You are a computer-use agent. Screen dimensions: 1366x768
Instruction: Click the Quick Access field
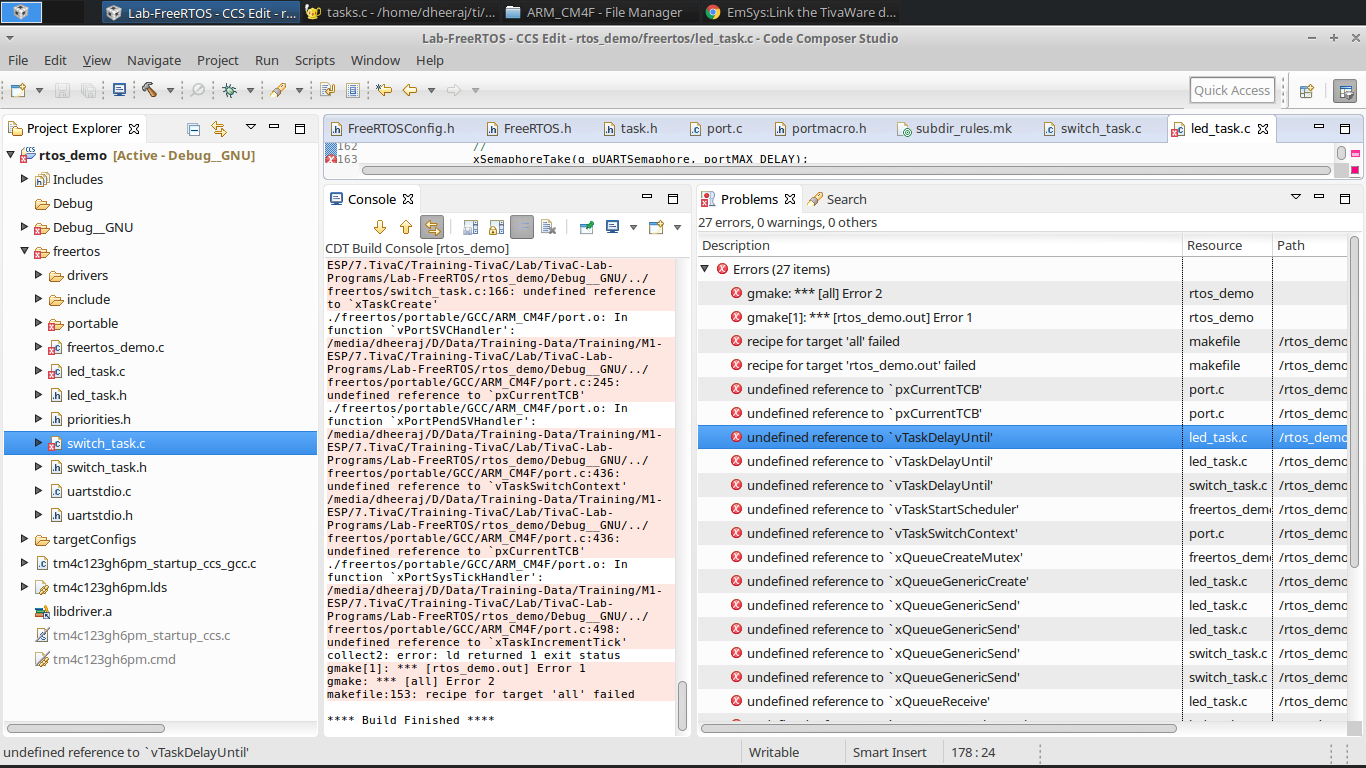[1232, 90]
